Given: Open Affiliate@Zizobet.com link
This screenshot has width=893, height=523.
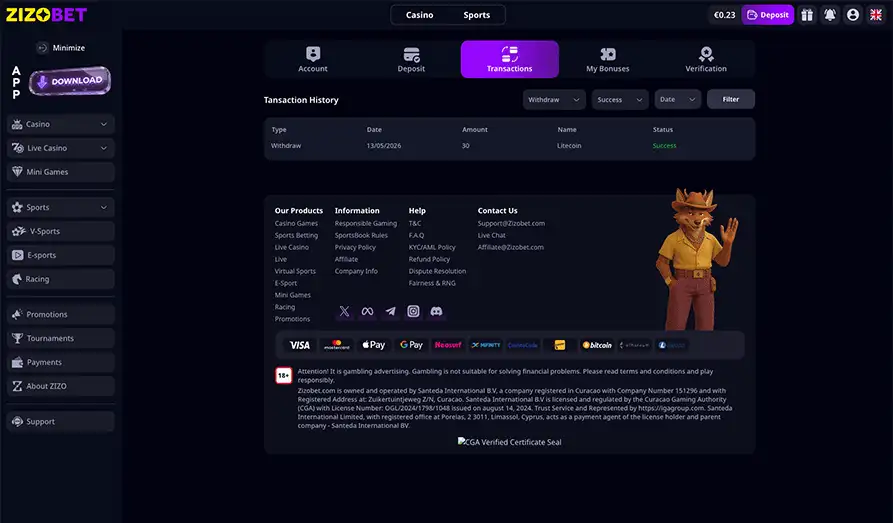Looking at the screenshot, I should (510, 247).
